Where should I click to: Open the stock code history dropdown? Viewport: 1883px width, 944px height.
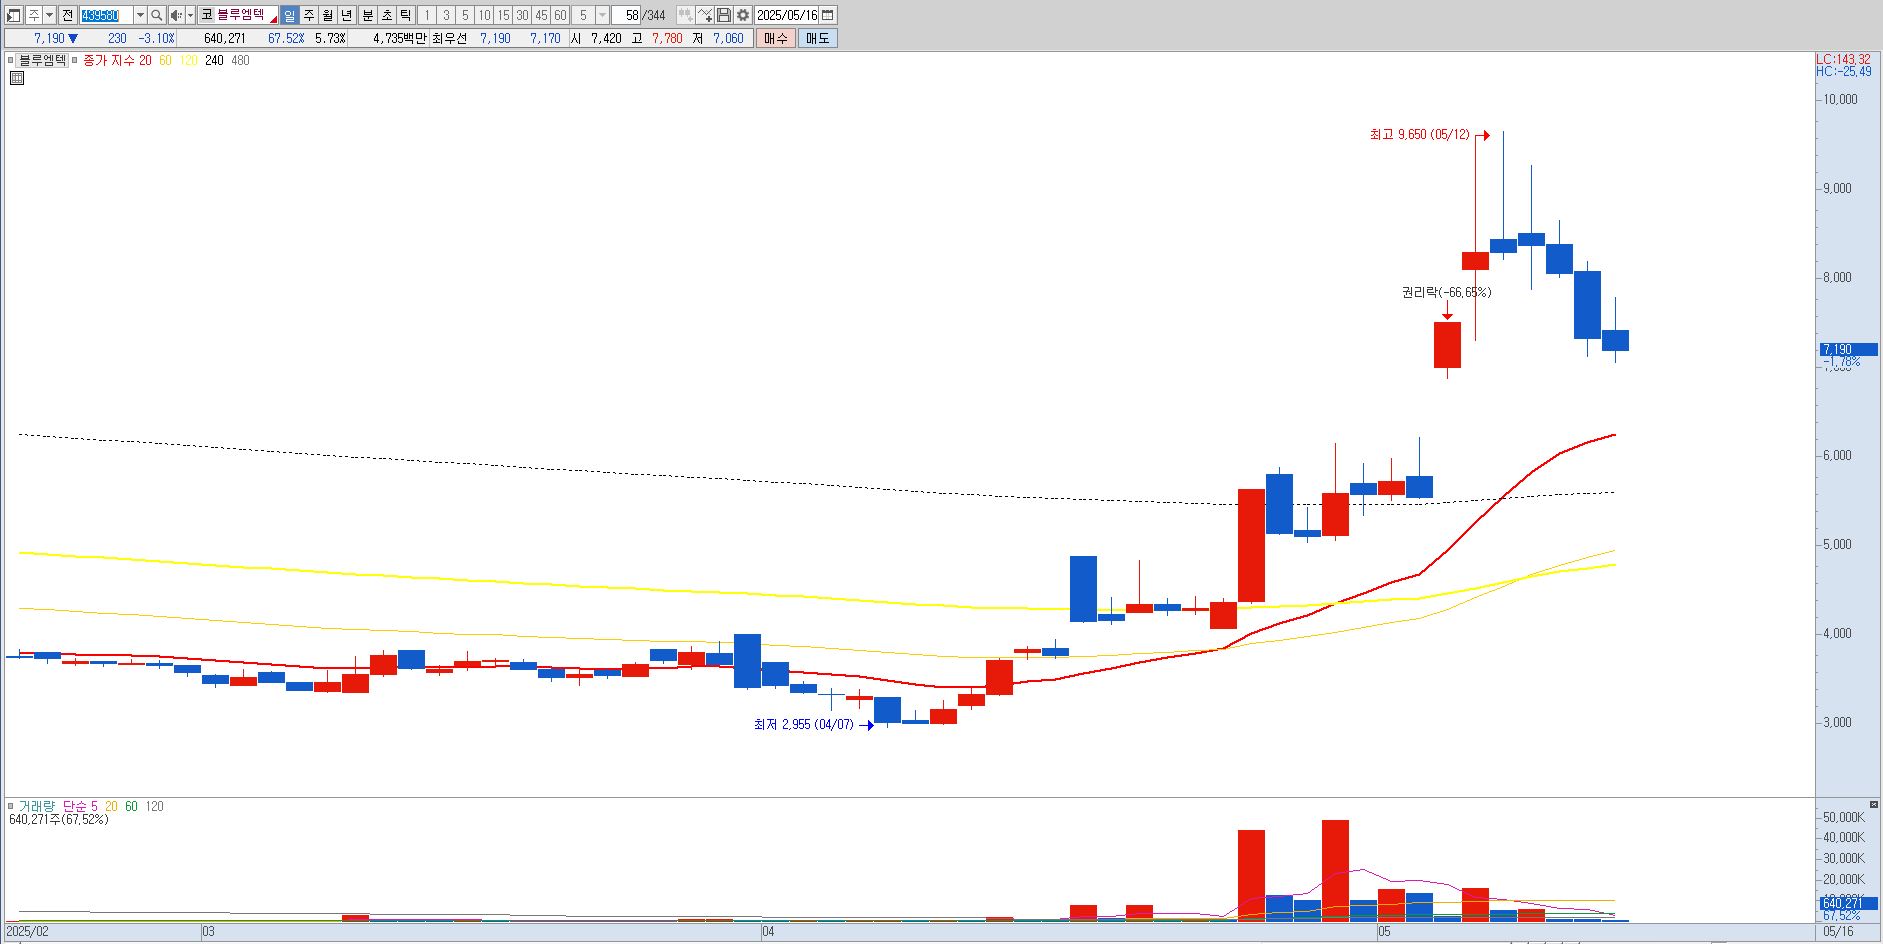(140, 15)
